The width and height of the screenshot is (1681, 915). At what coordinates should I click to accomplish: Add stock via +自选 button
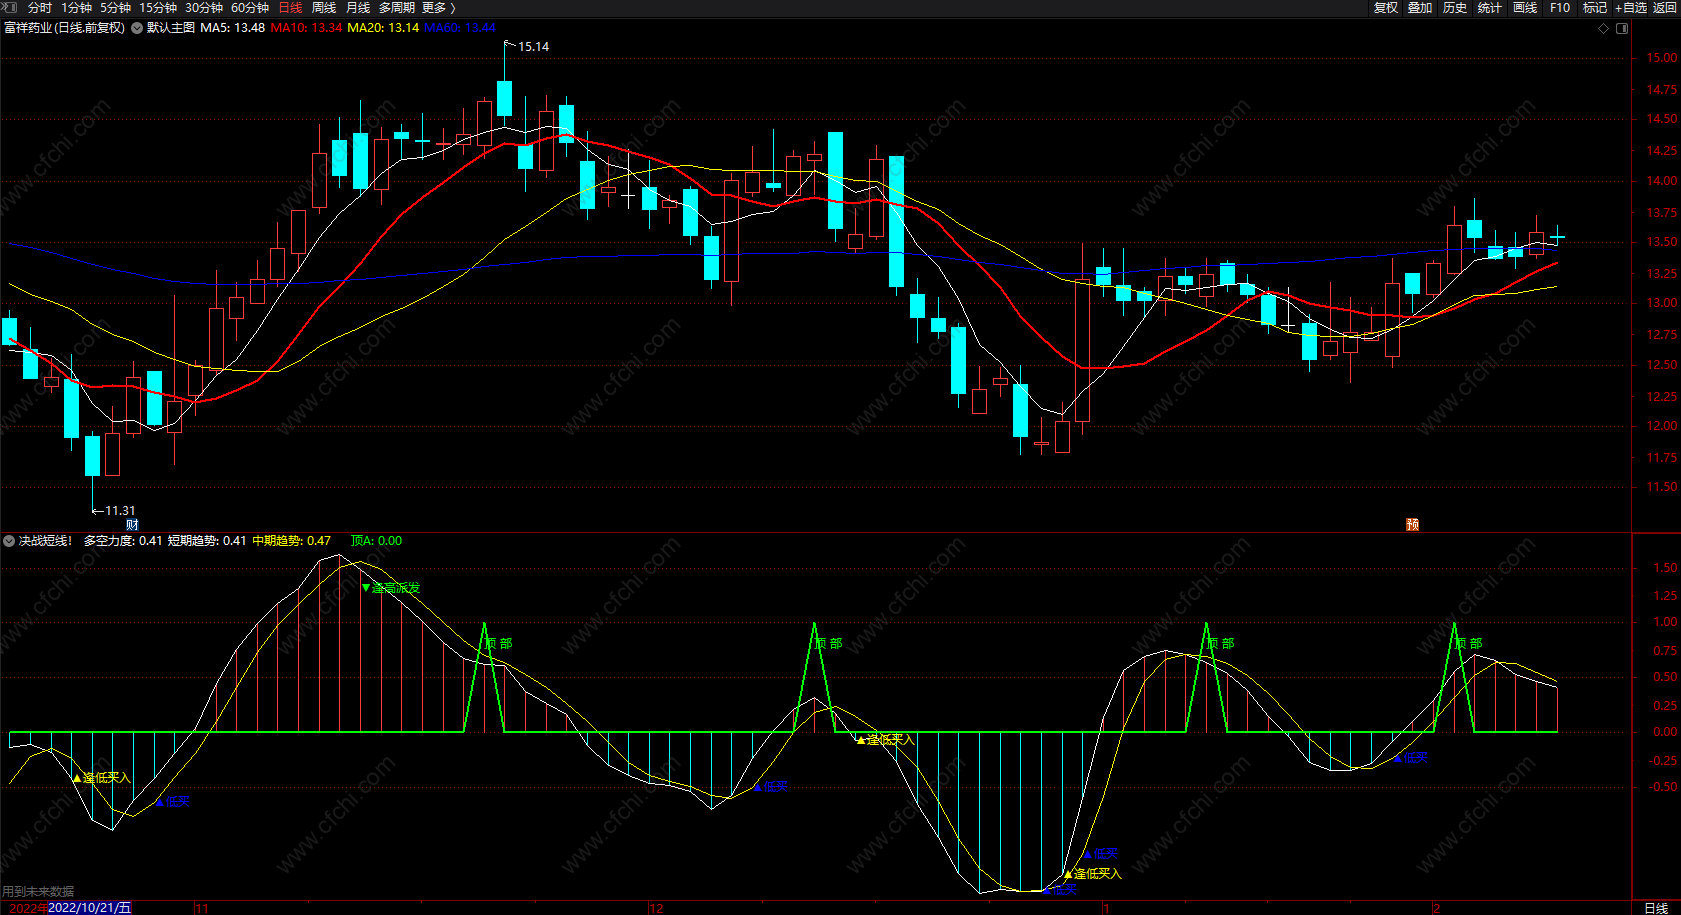[x=1631, y=8]
